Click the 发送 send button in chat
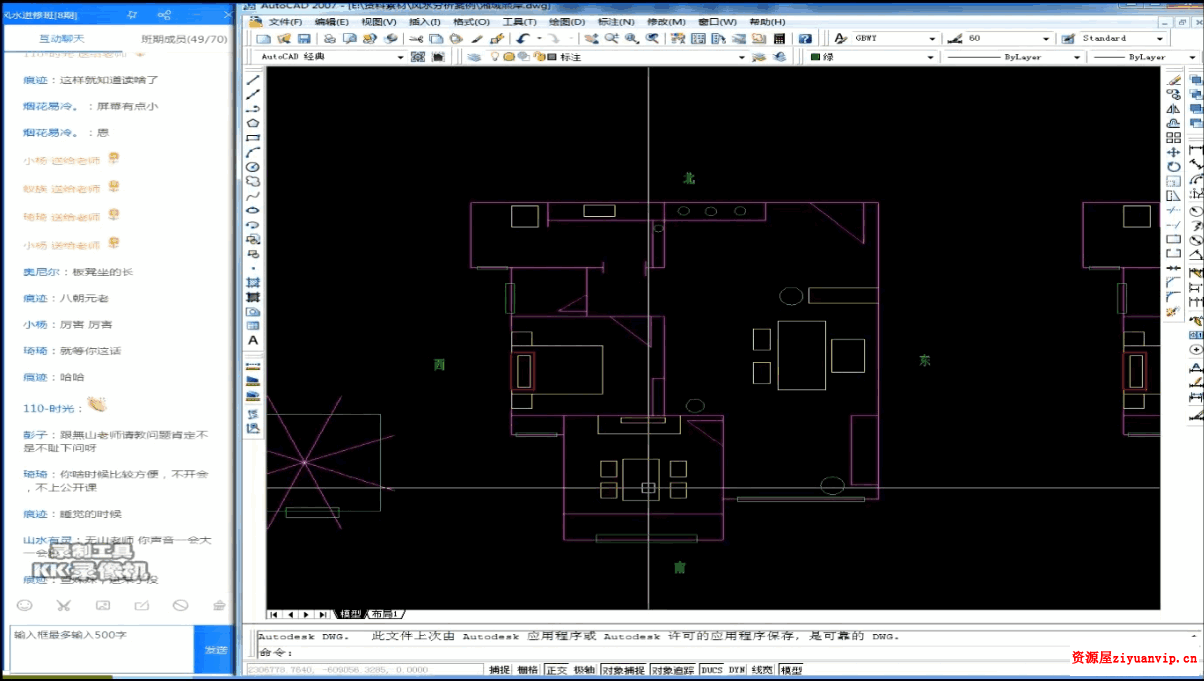Screen dimensions: 1204x681 click(x=215, y=650)
